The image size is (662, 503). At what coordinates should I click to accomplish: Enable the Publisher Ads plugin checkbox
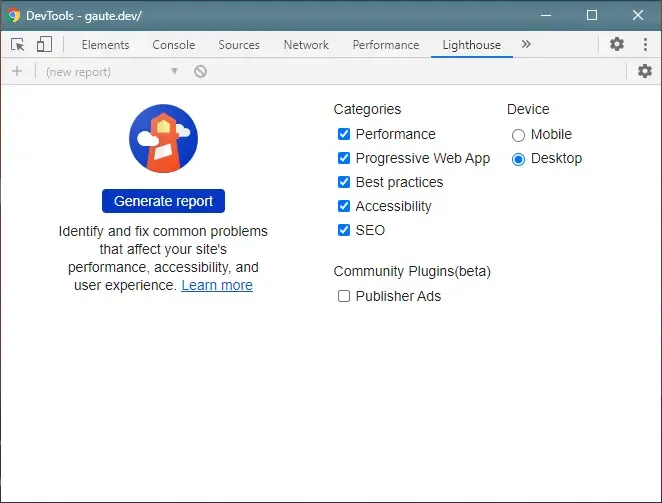[344, 296]
